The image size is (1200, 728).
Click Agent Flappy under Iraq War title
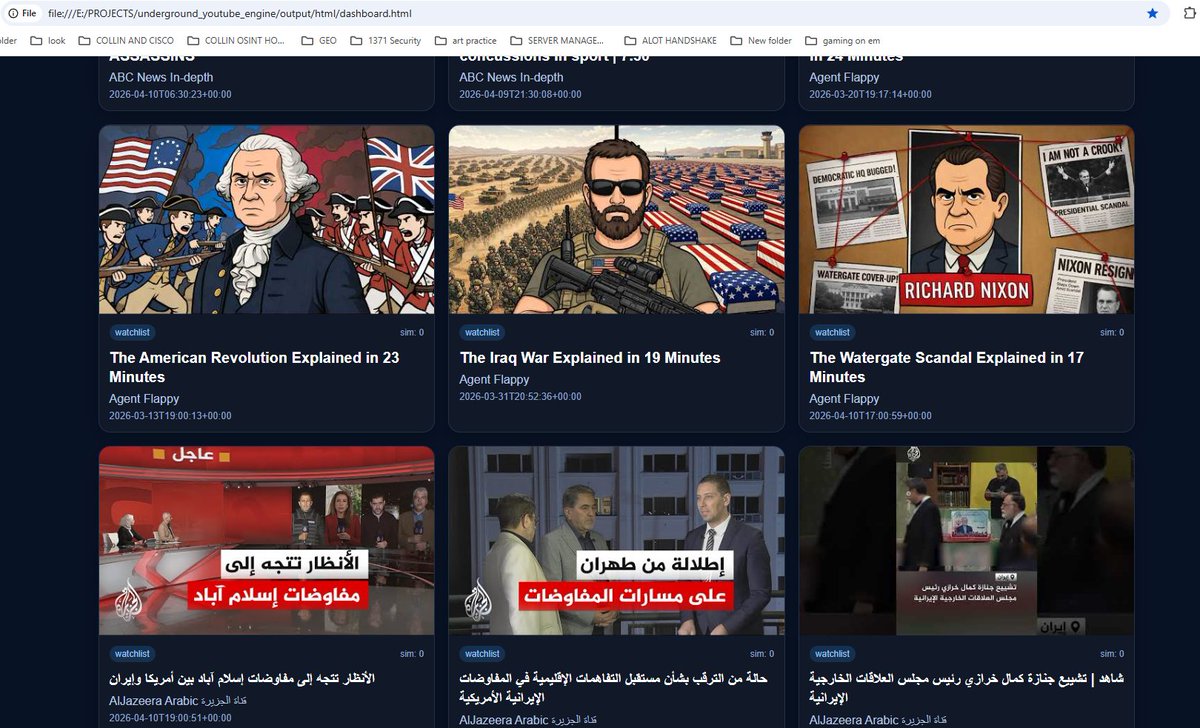point(494,380)
